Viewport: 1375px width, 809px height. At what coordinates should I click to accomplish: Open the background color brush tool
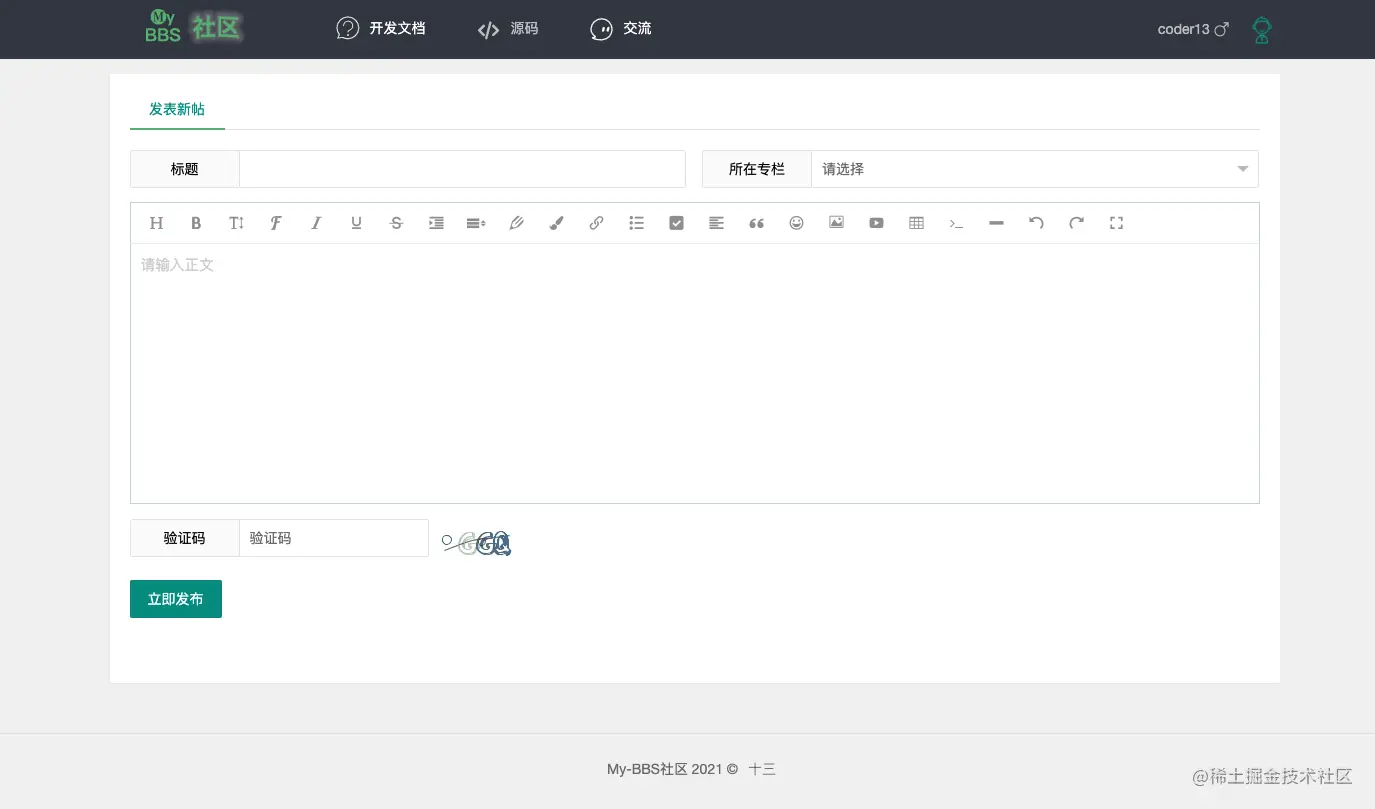(x=556, y=223)
